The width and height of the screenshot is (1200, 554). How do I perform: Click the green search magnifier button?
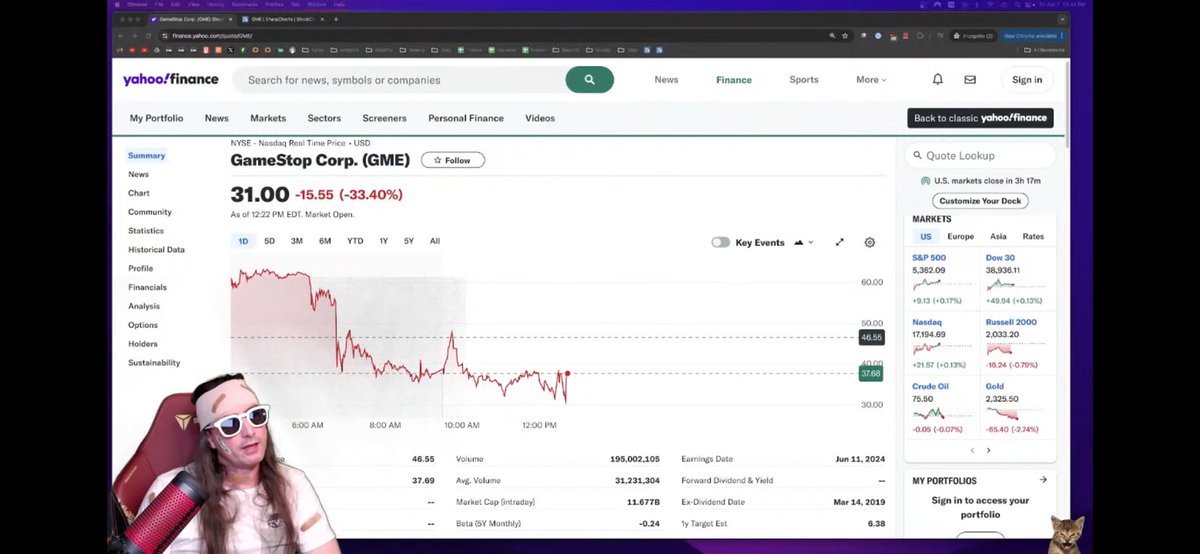pos(589,80)
